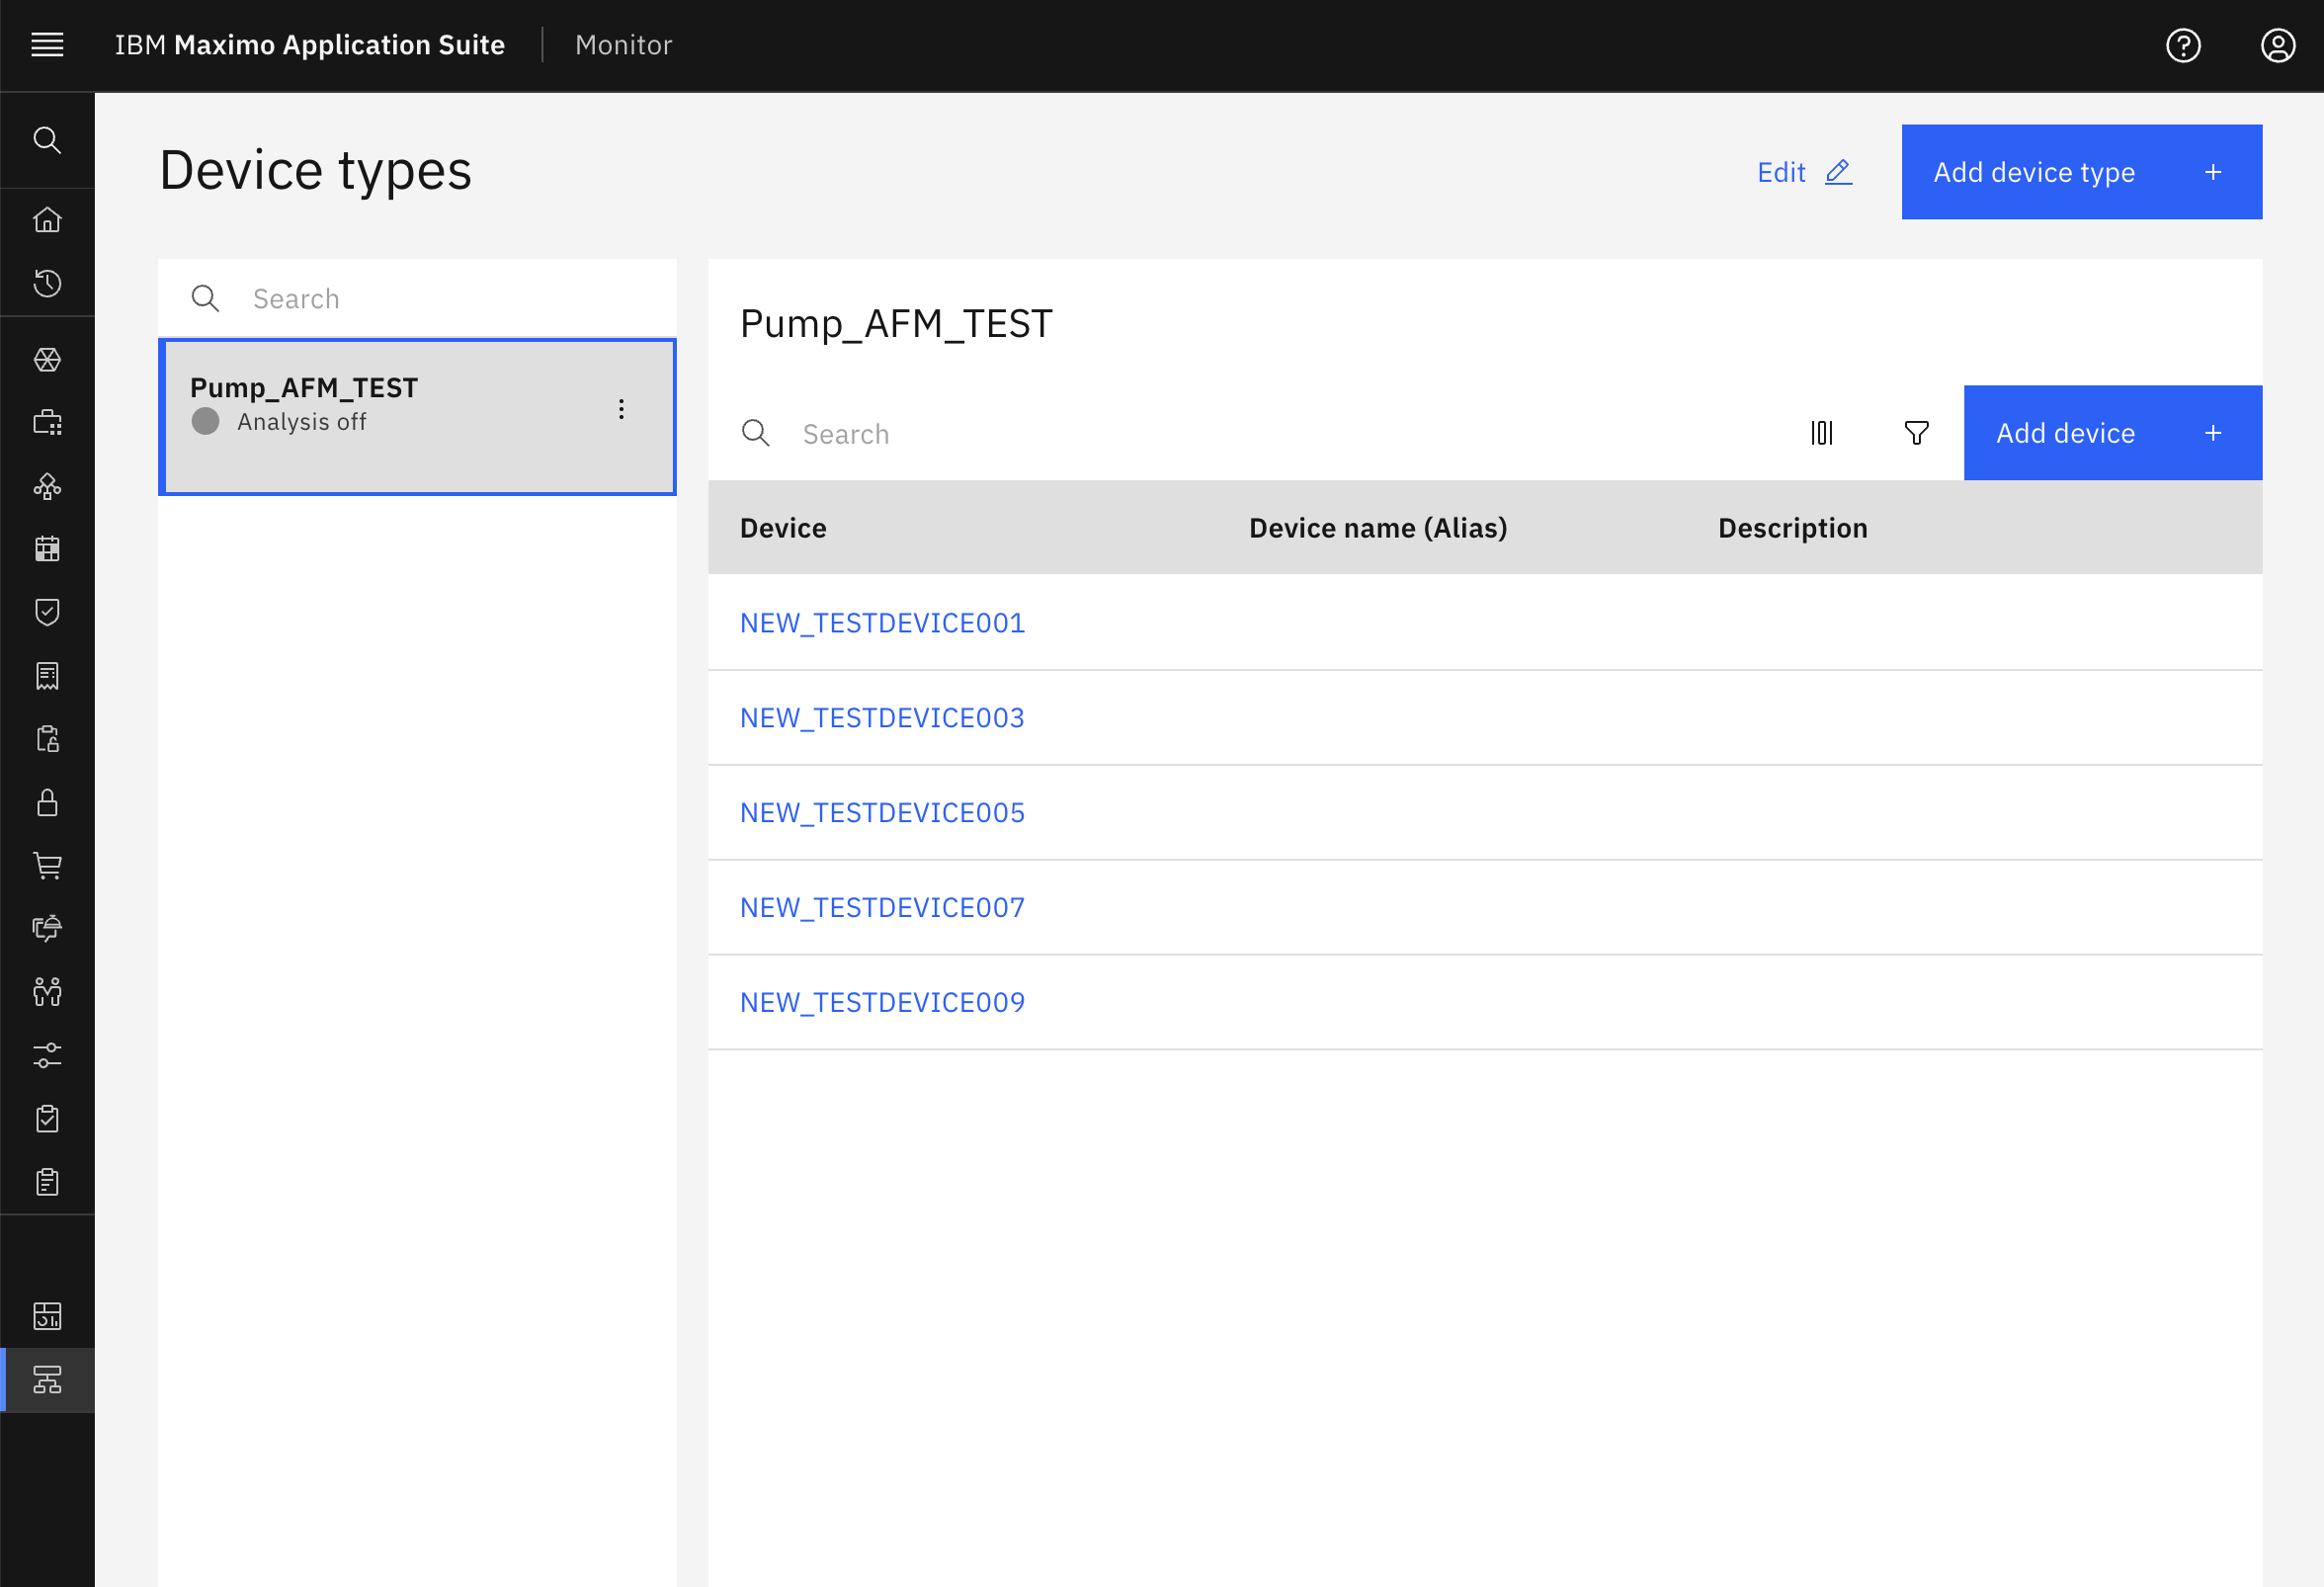Open the receipt icon in sidebar
This screenshot has height=1587, width=2324.
tap(47, 676)
